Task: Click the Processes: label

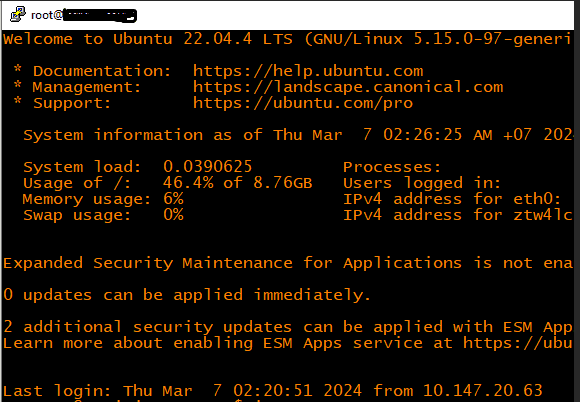Action: pos(392,167)
